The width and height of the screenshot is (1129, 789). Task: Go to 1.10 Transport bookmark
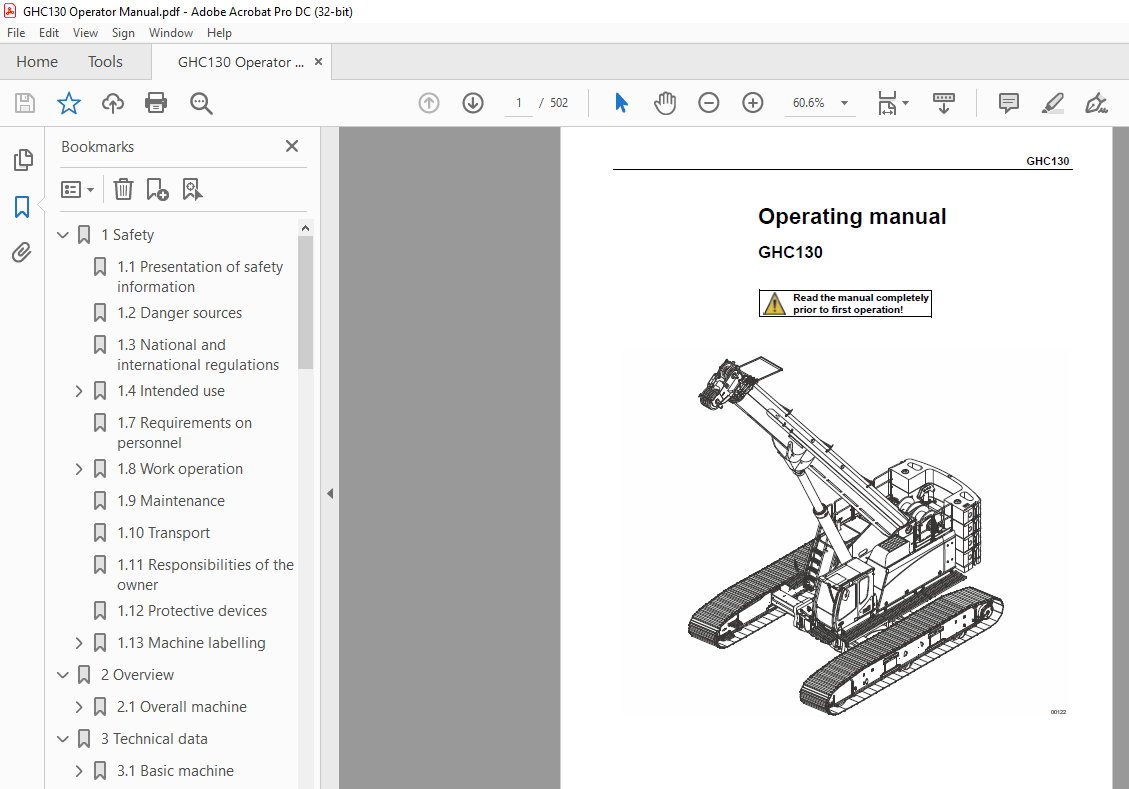point(163,533)
